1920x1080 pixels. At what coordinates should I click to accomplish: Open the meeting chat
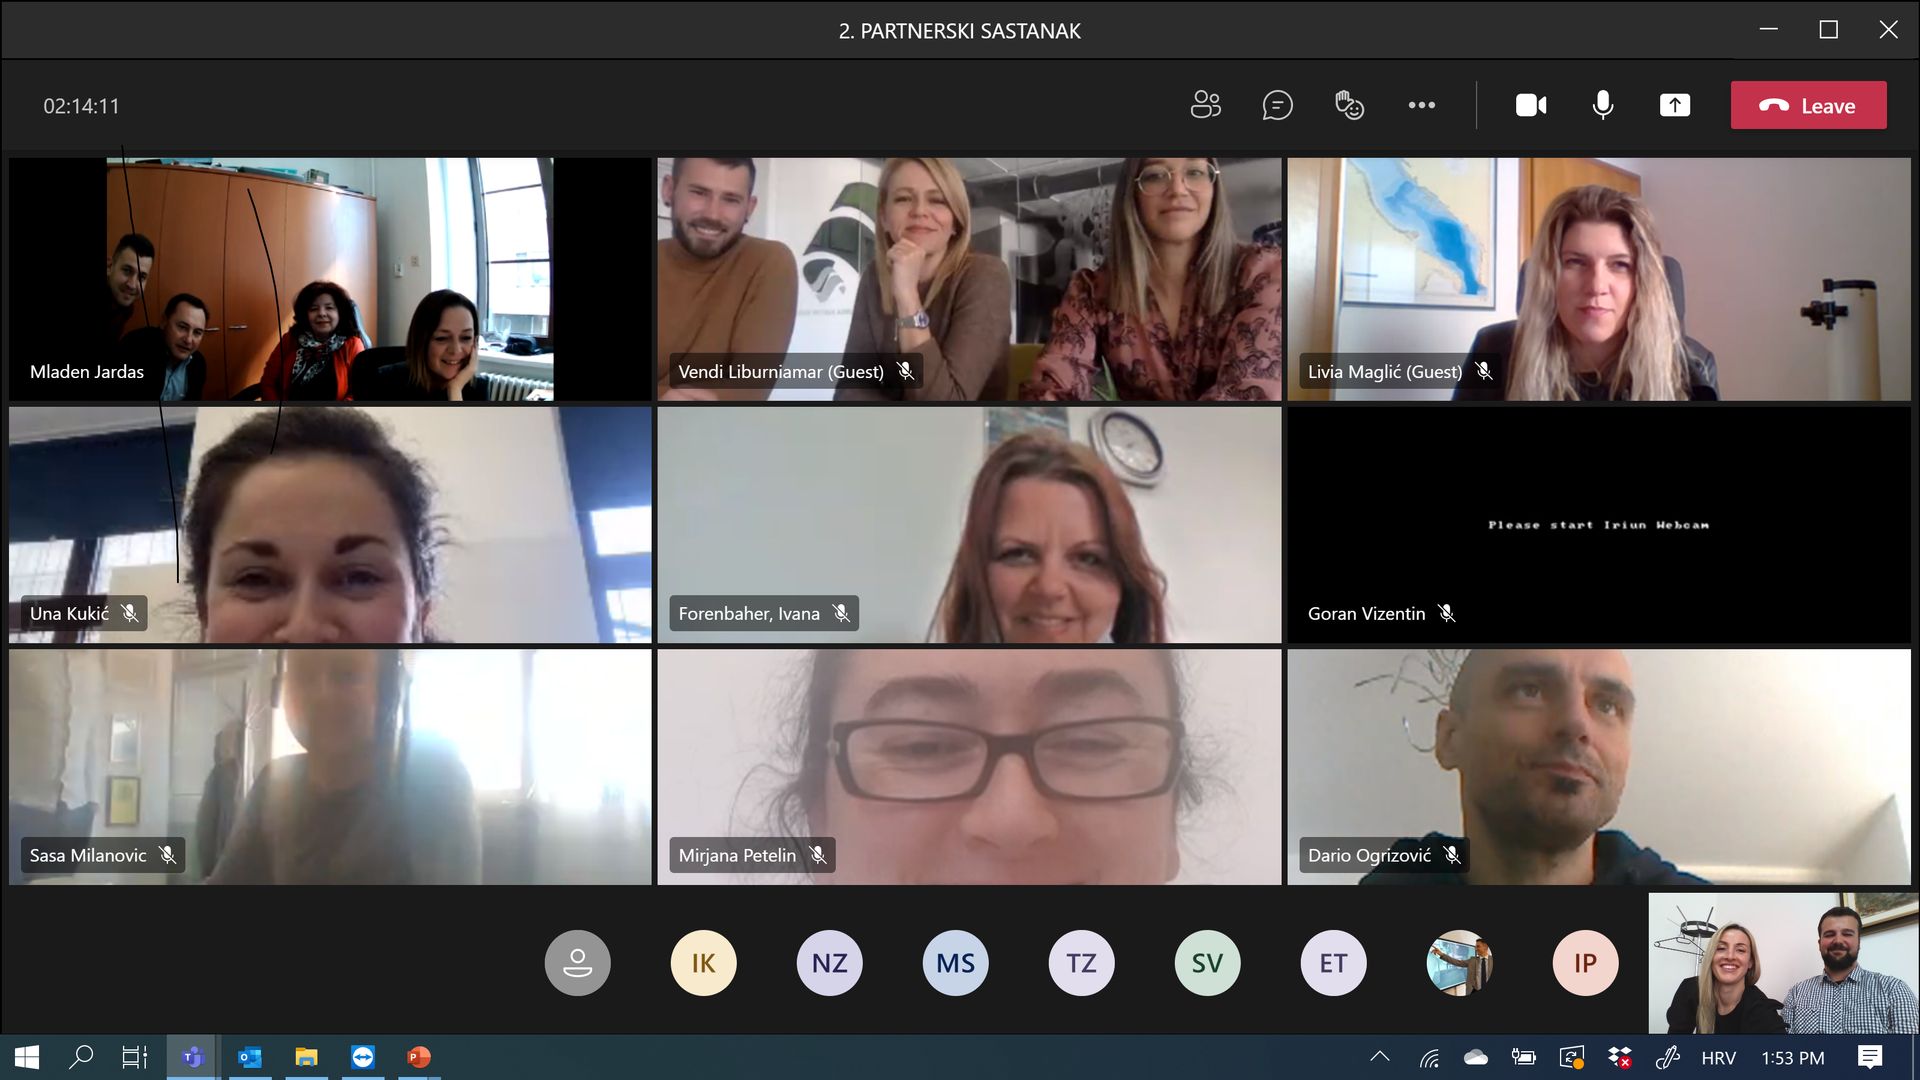(x=1277, y=105)
